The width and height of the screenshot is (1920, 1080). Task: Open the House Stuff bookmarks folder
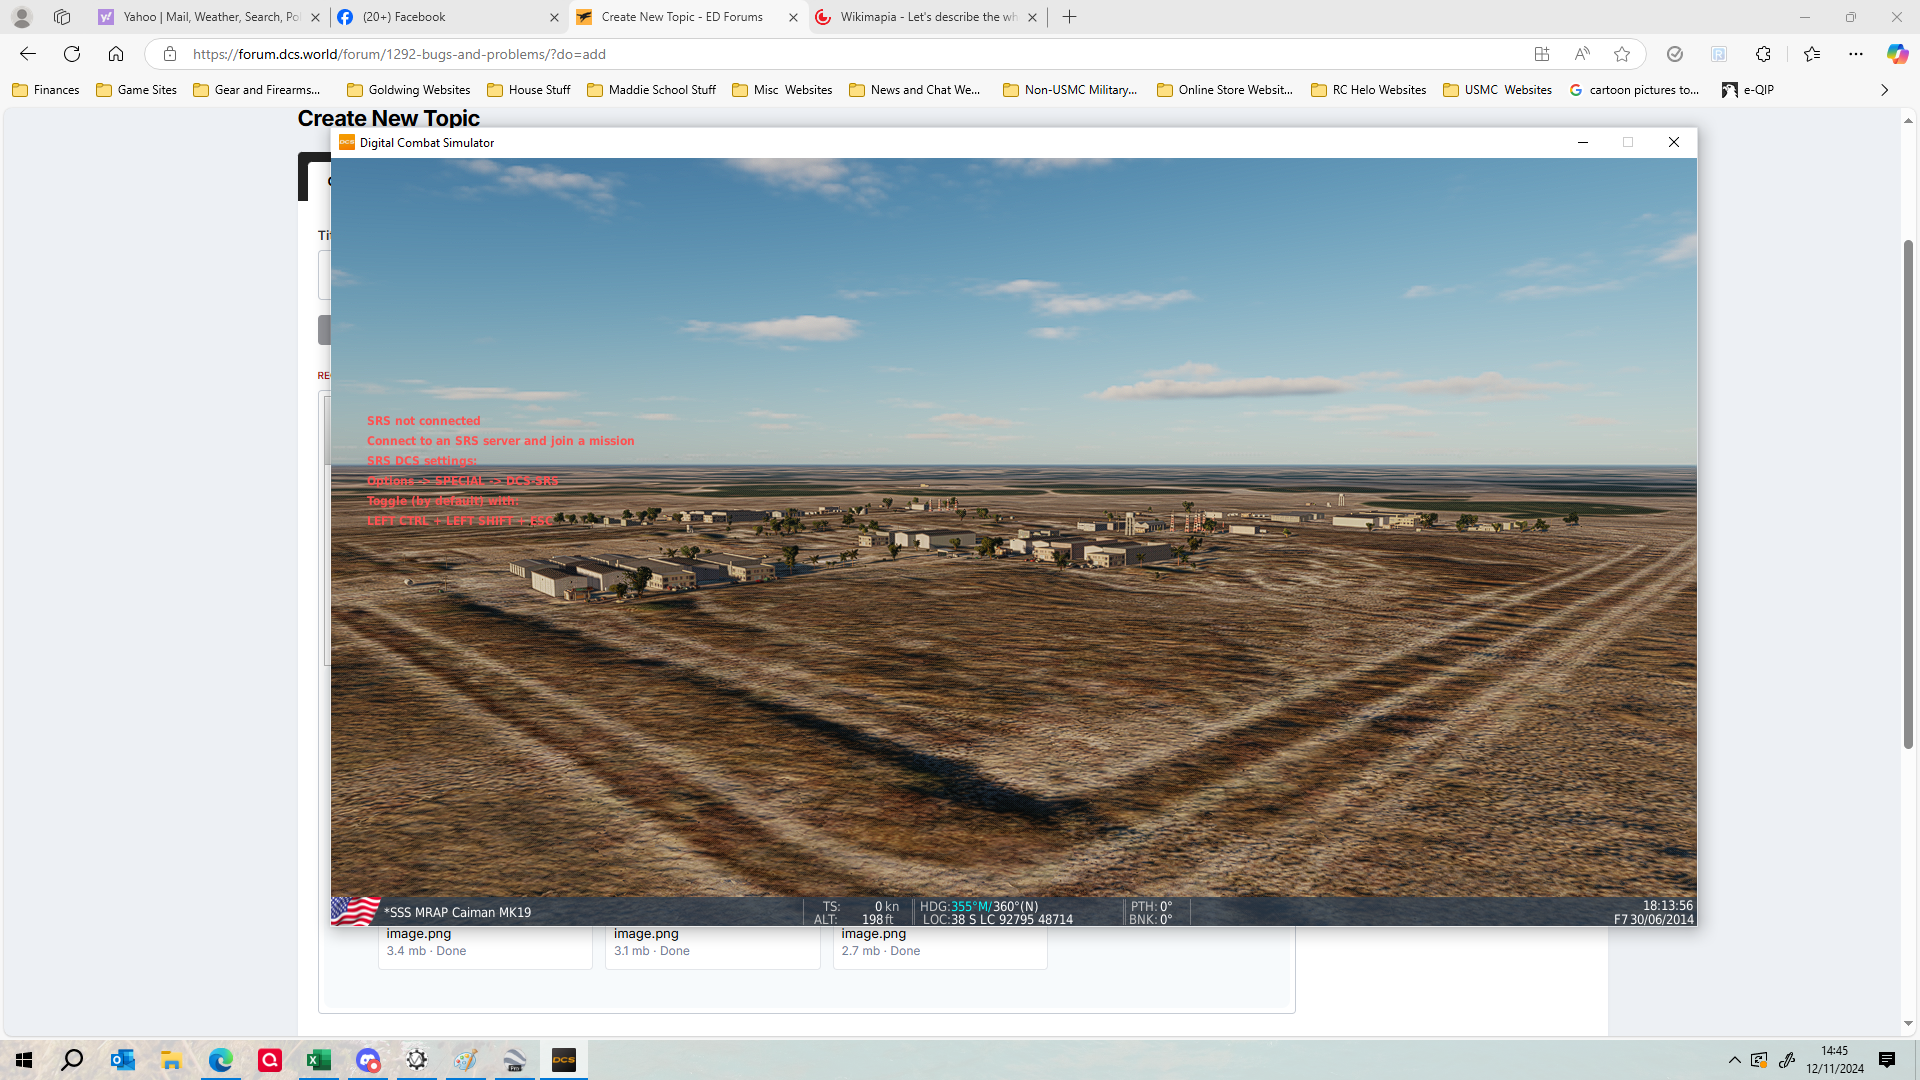pos(529,90)
